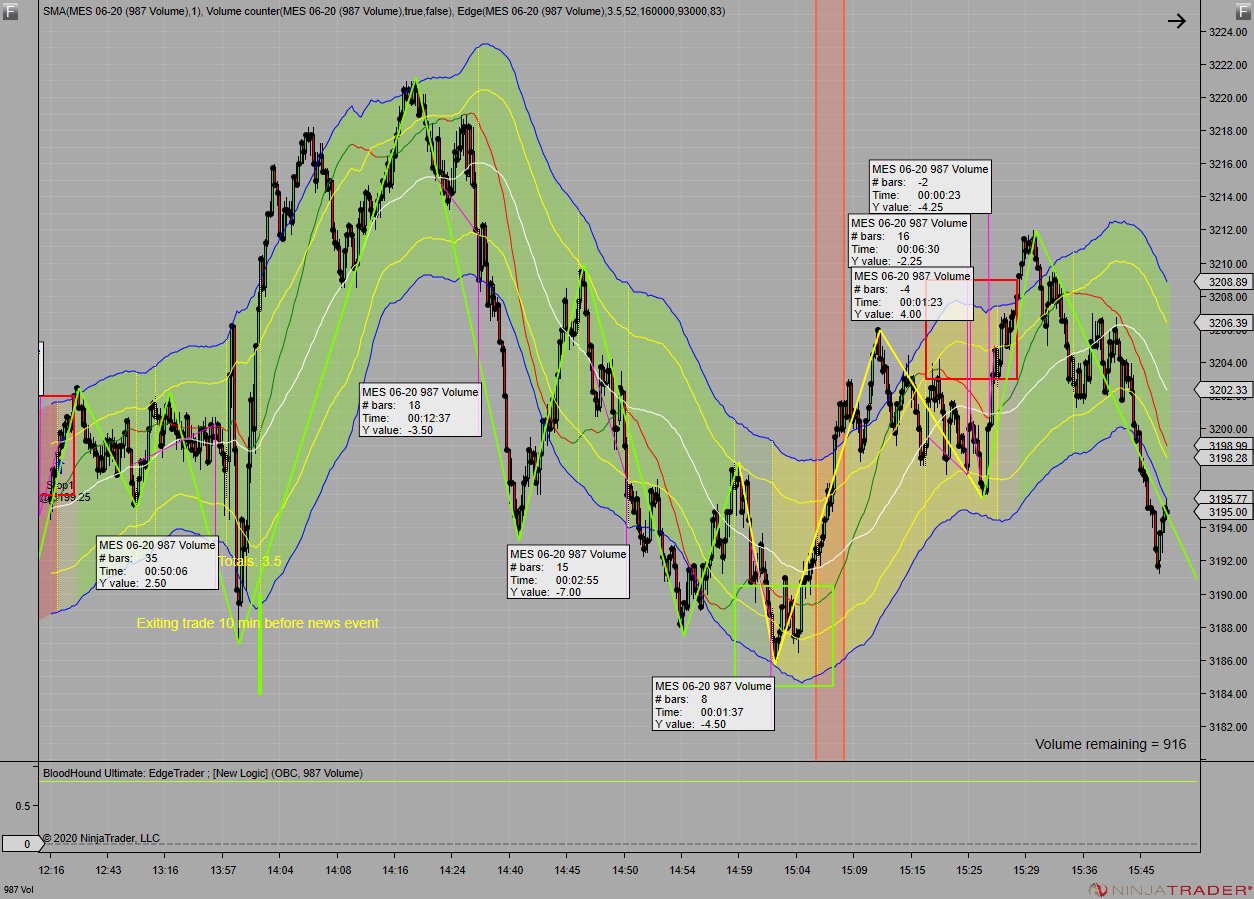Select the ruler box showing 8 bars
The width and height of the screenshot is (1254, 899).
[713, 705]
